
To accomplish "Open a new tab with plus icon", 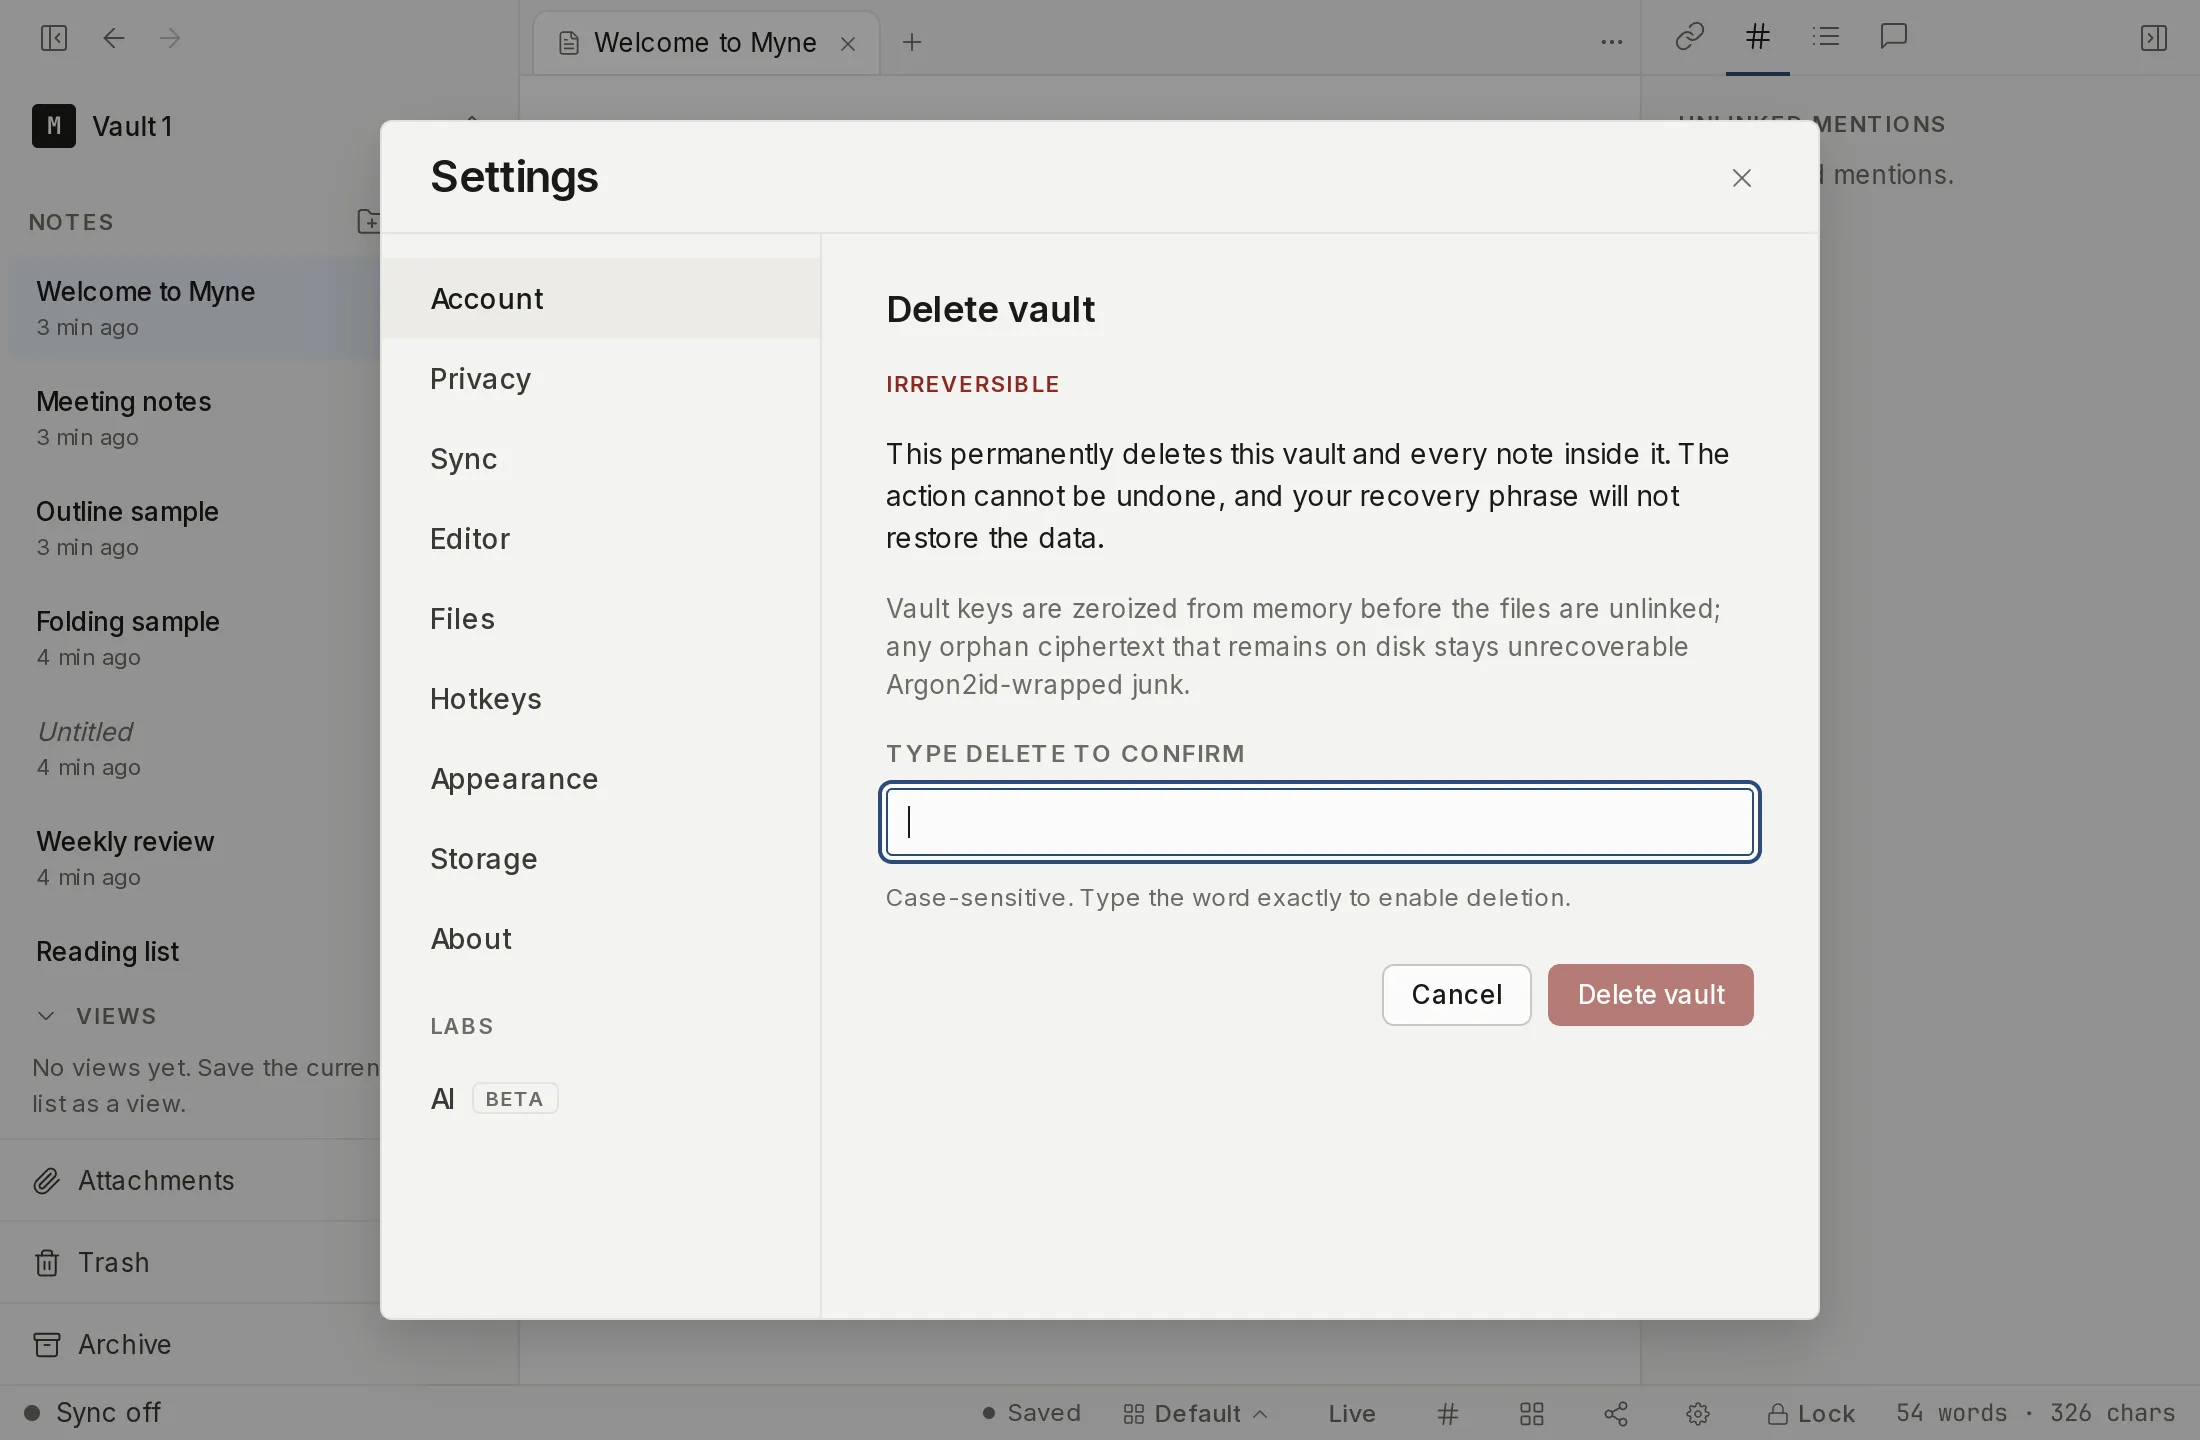I will (x=912, y=42).
